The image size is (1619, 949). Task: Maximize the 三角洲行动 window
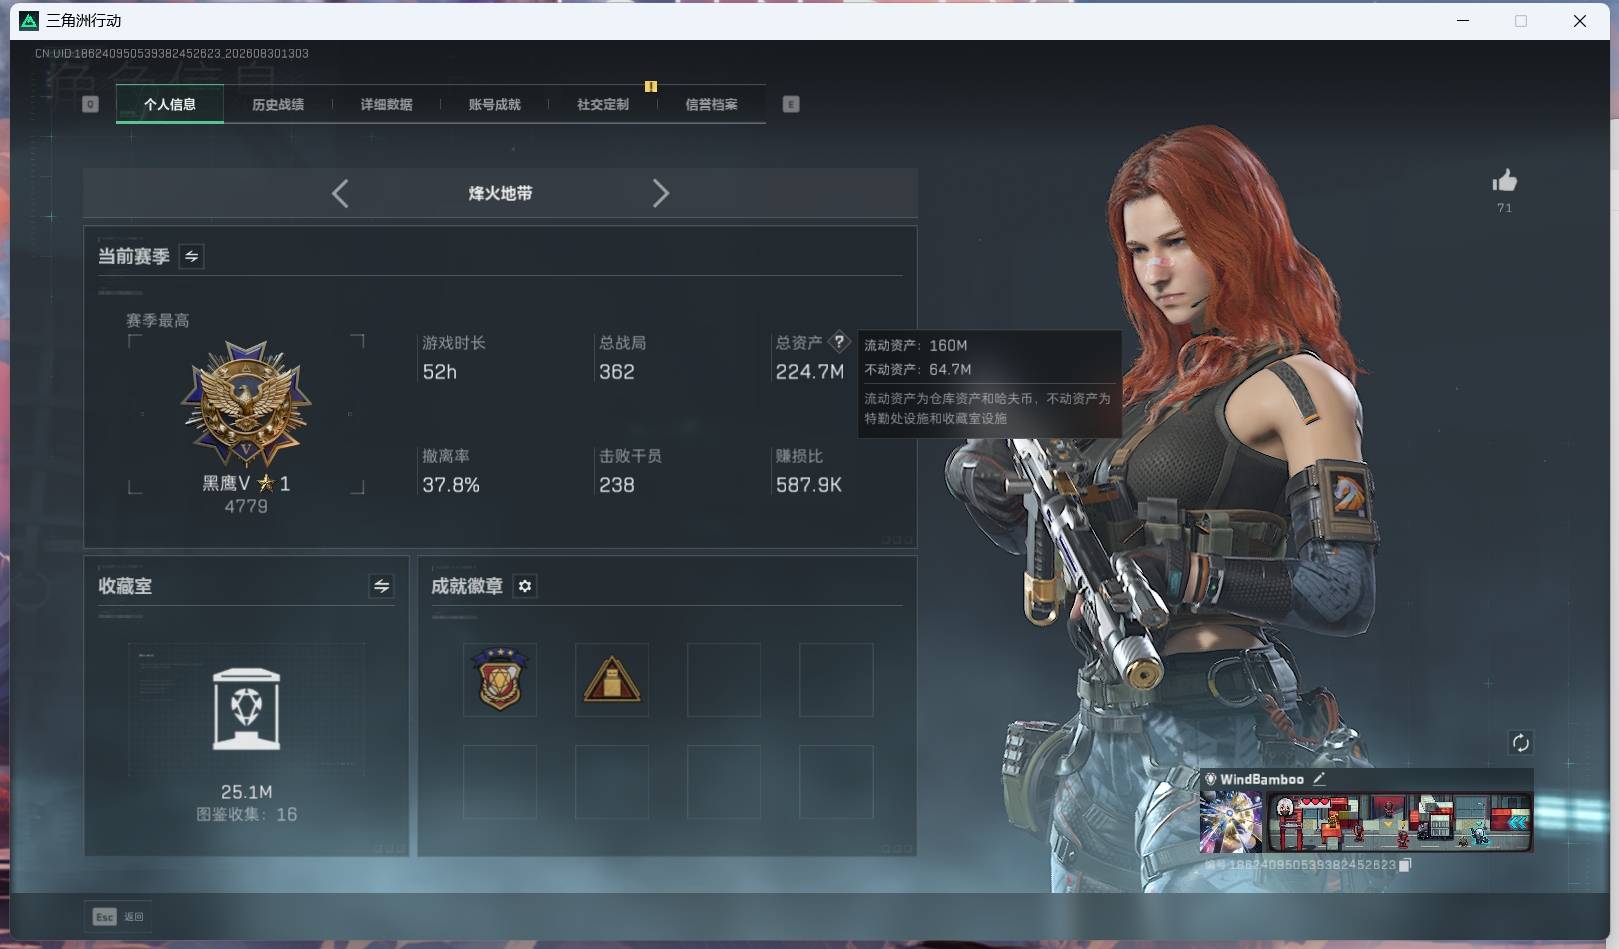coord(1521,20)
